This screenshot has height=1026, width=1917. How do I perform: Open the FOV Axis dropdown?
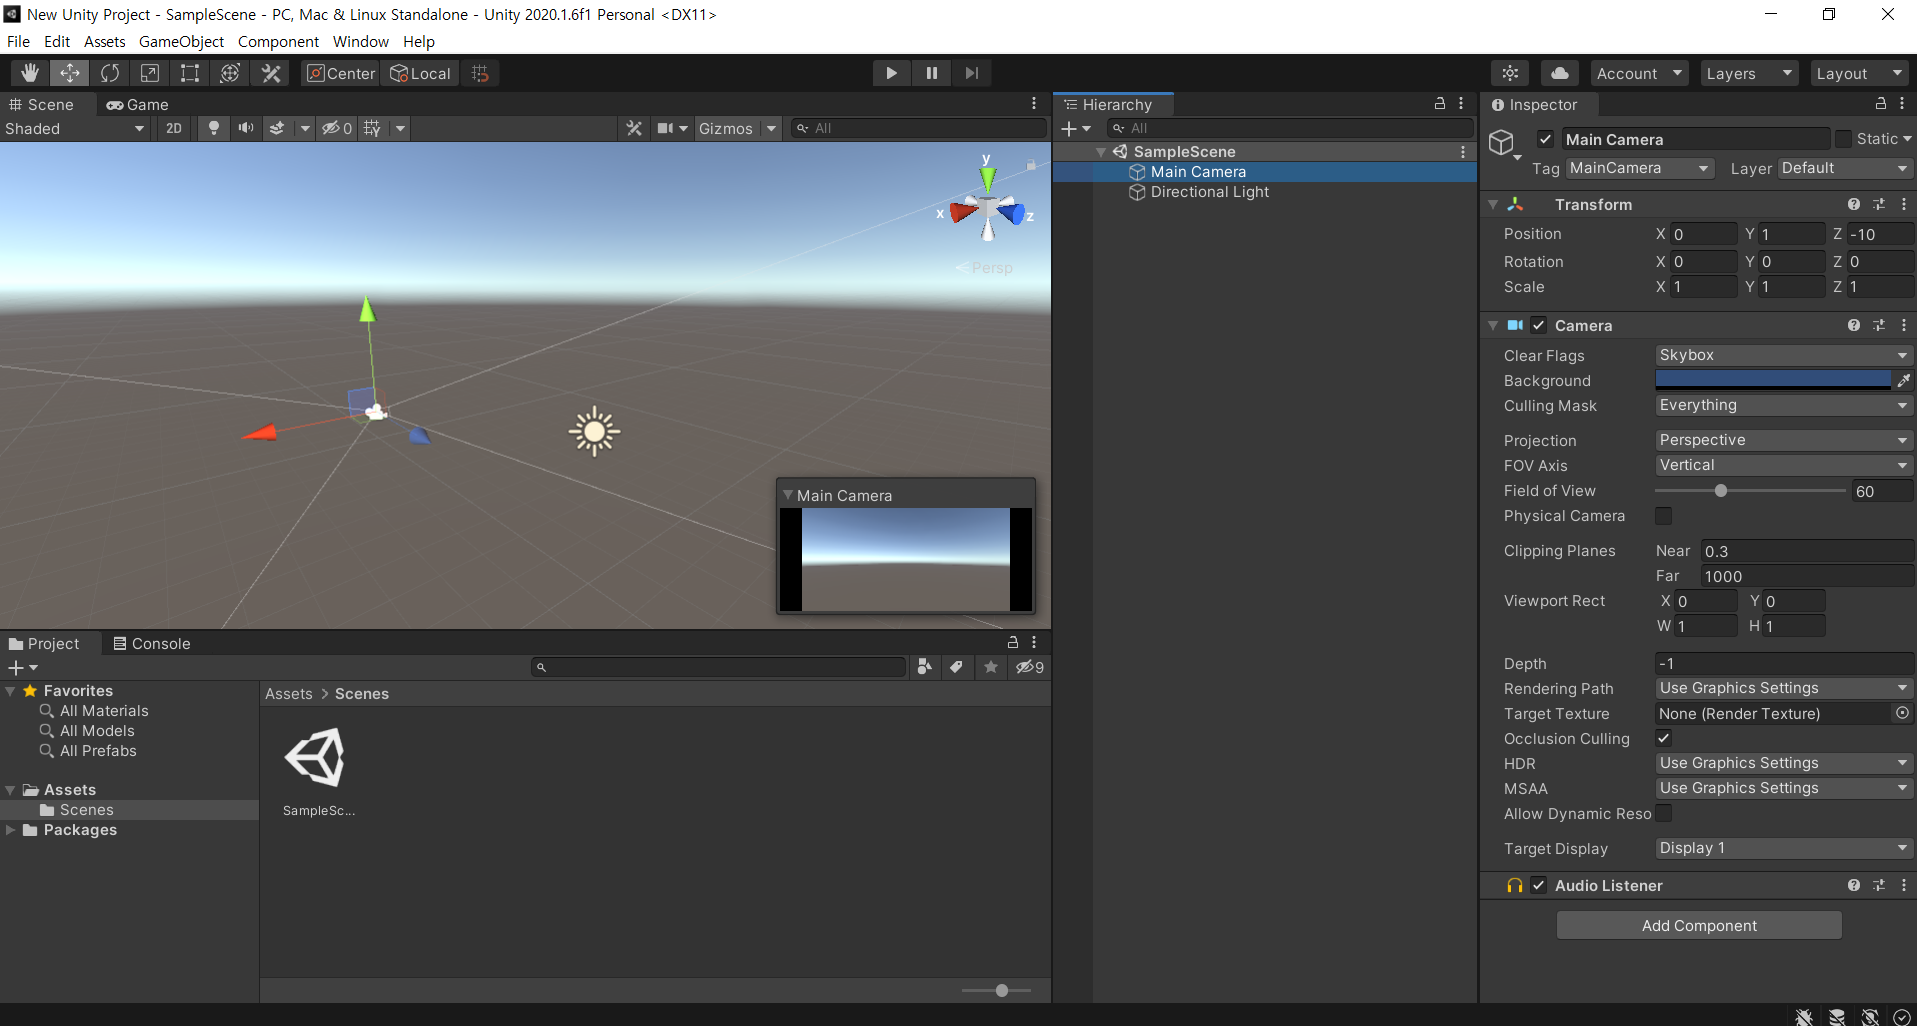click(1784, 465)
